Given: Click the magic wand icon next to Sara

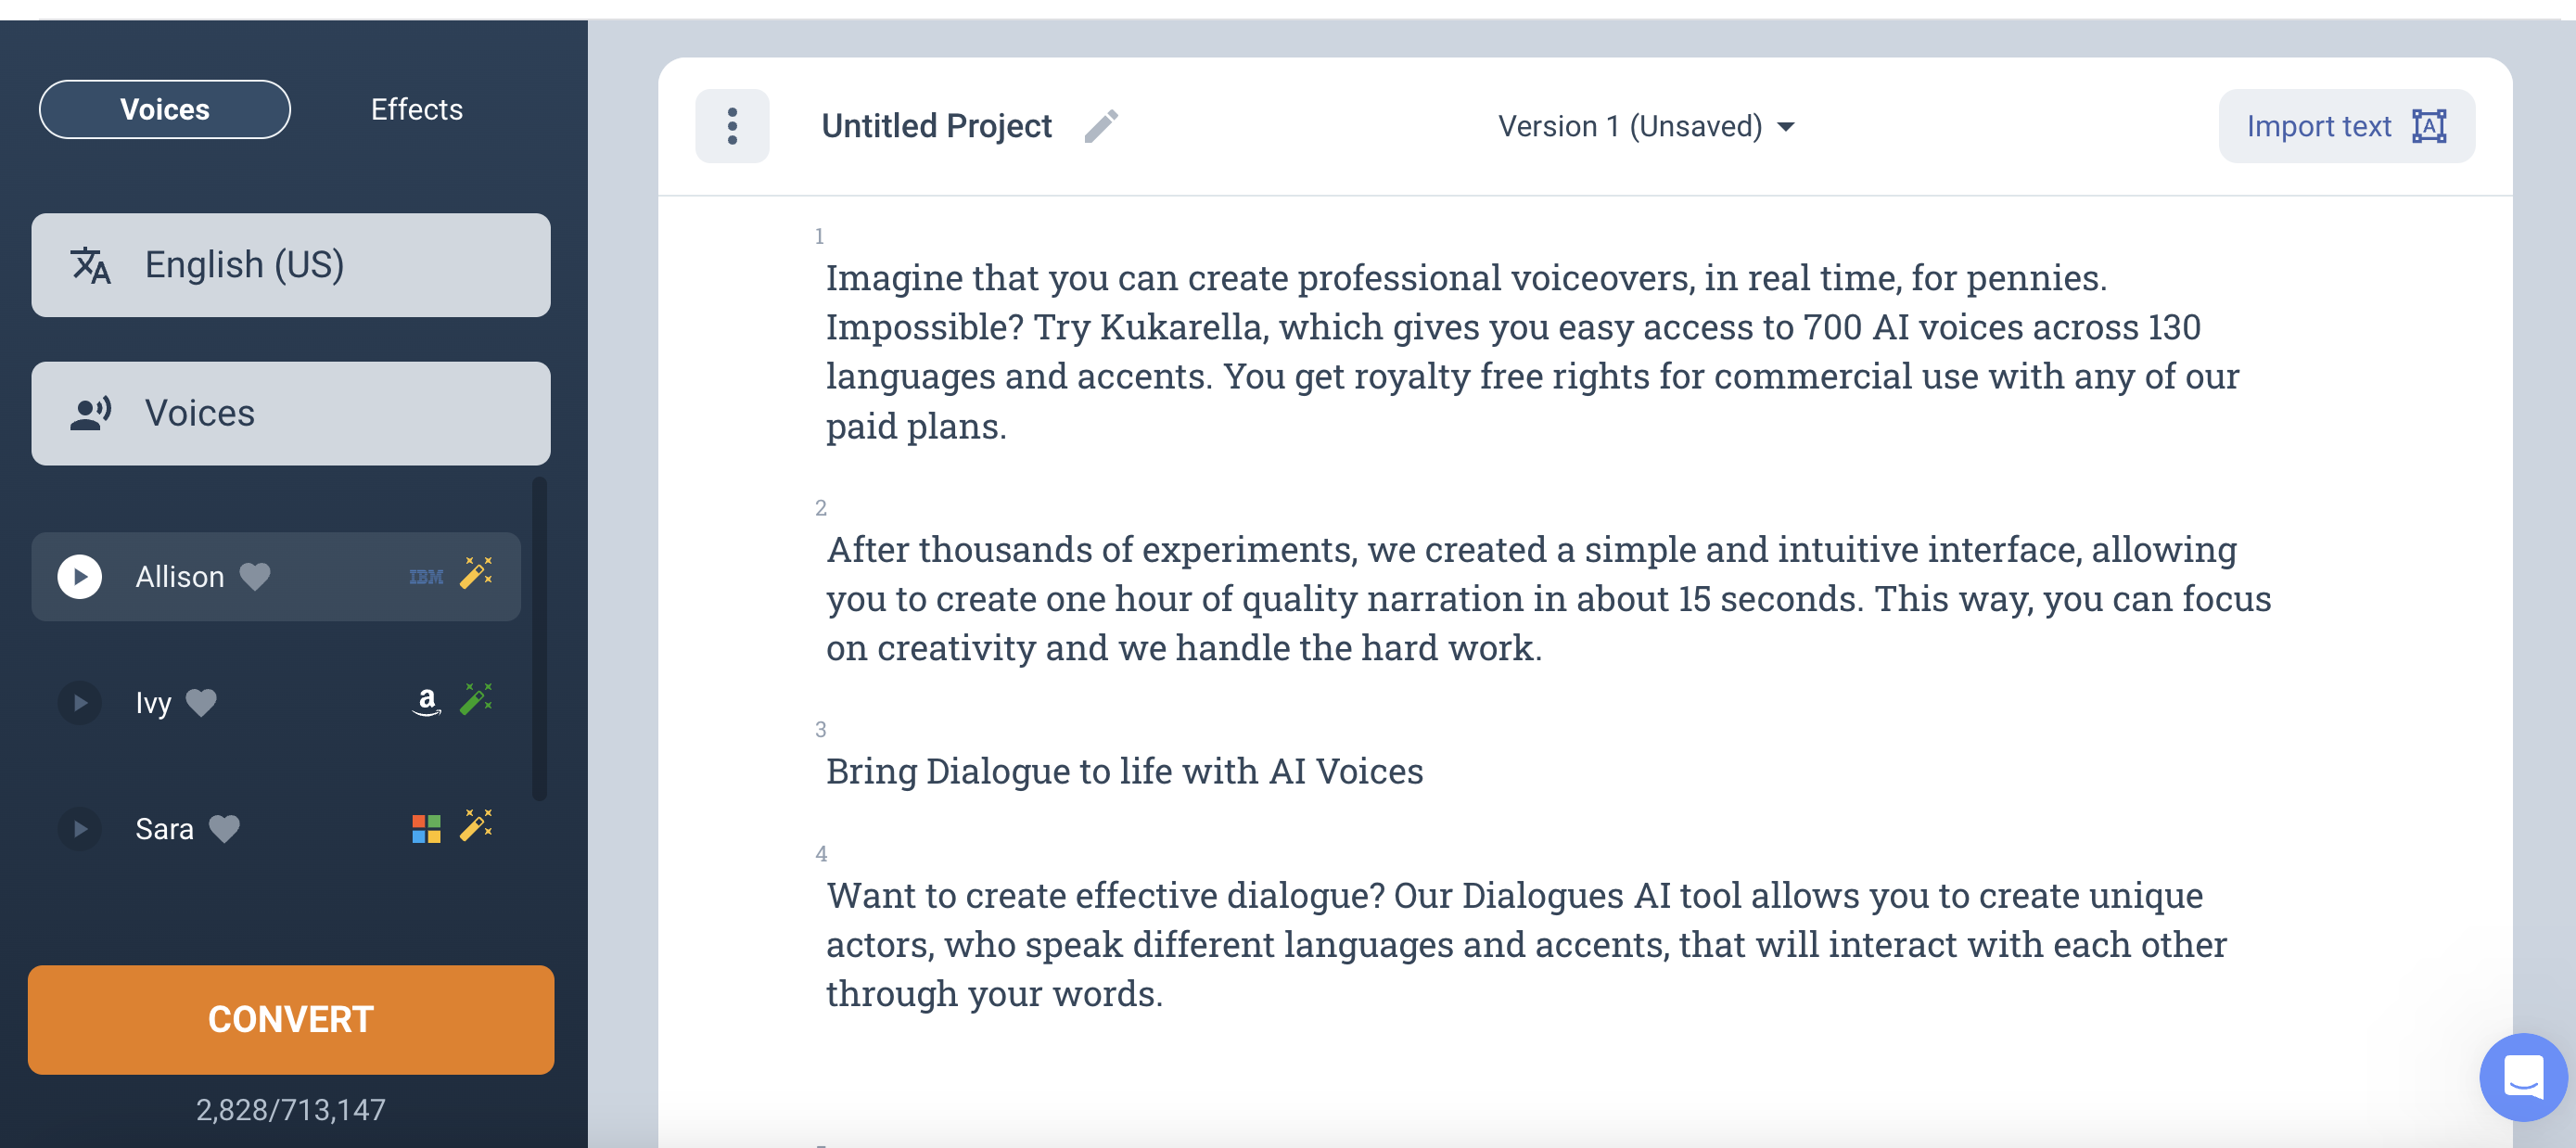Looking at the screenshot, I should coord(476,825).
